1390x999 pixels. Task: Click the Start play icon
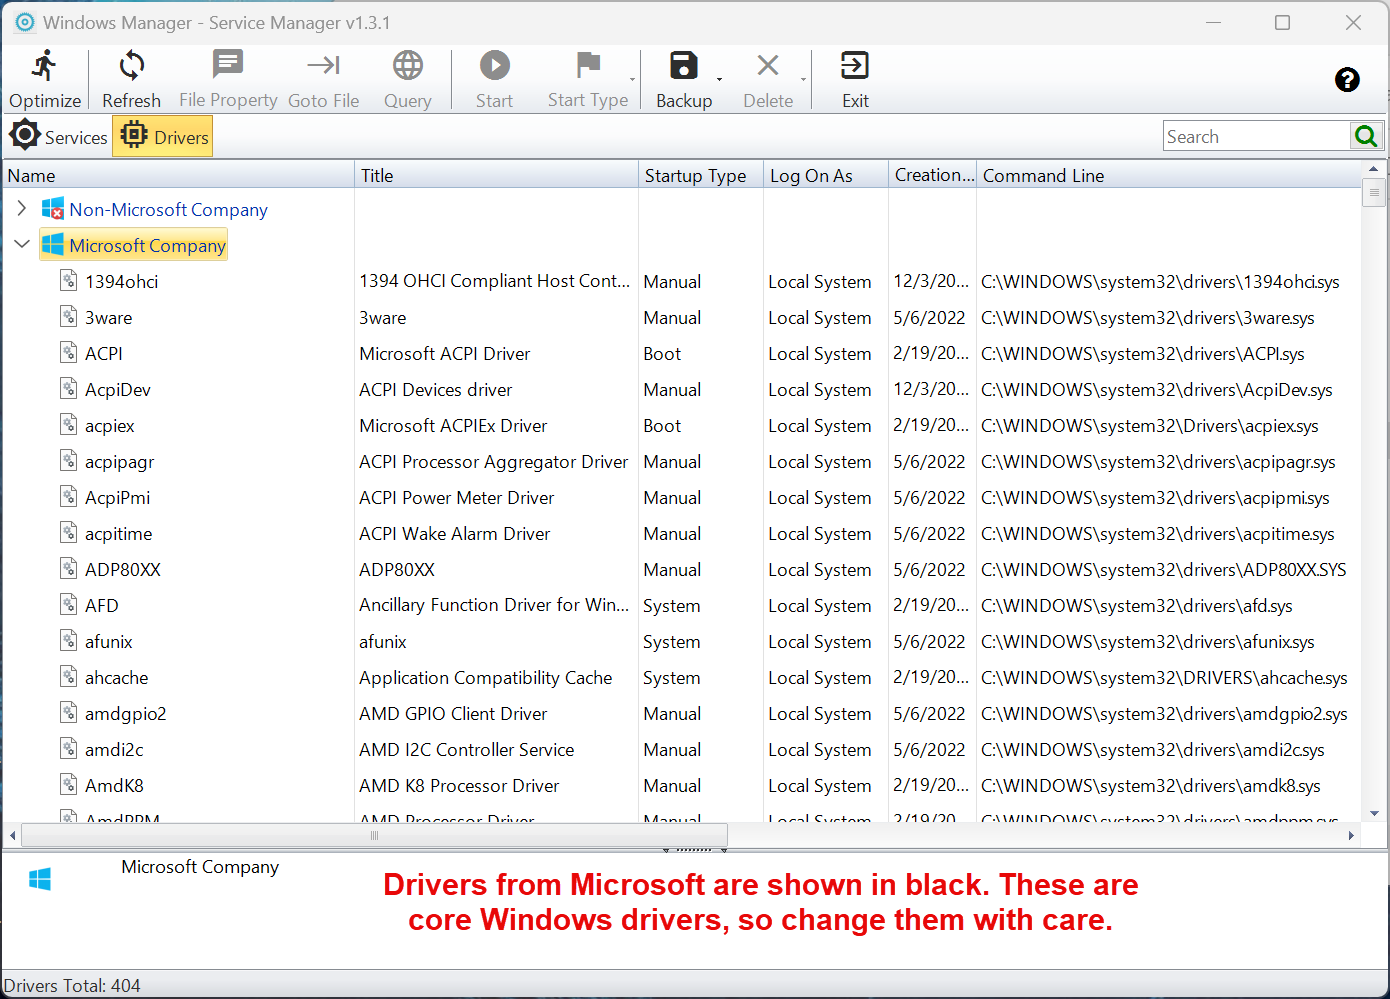[x=494, y=66]
